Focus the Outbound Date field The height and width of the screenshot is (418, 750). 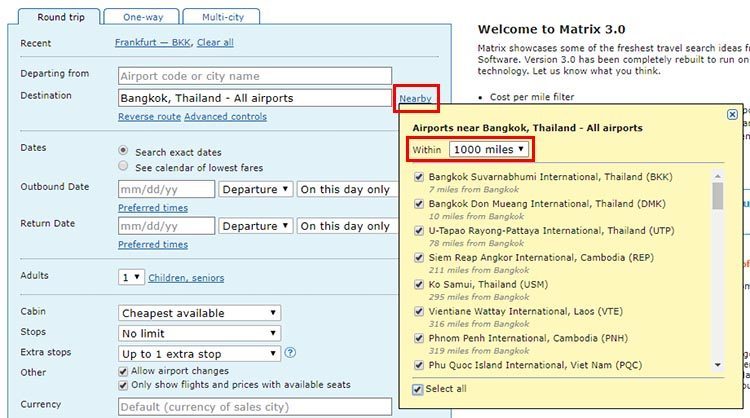[x=166, y=189]
